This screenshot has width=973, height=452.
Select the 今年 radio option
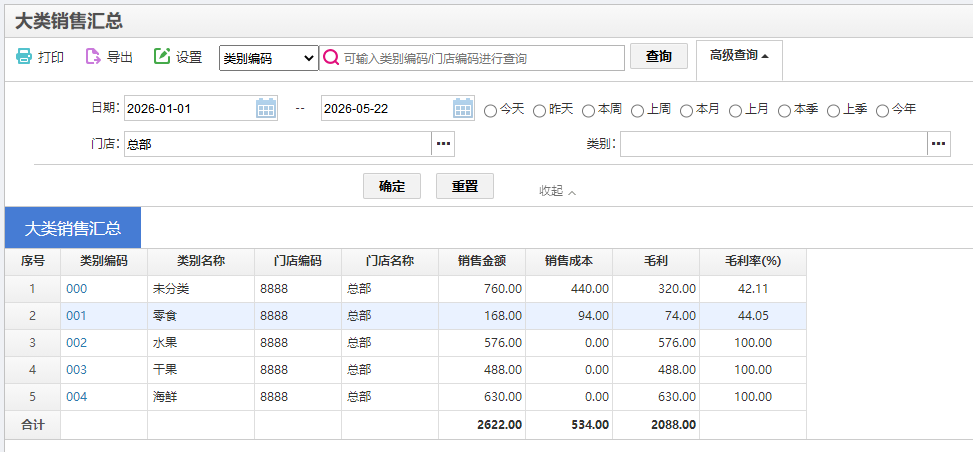pos(882,111)
